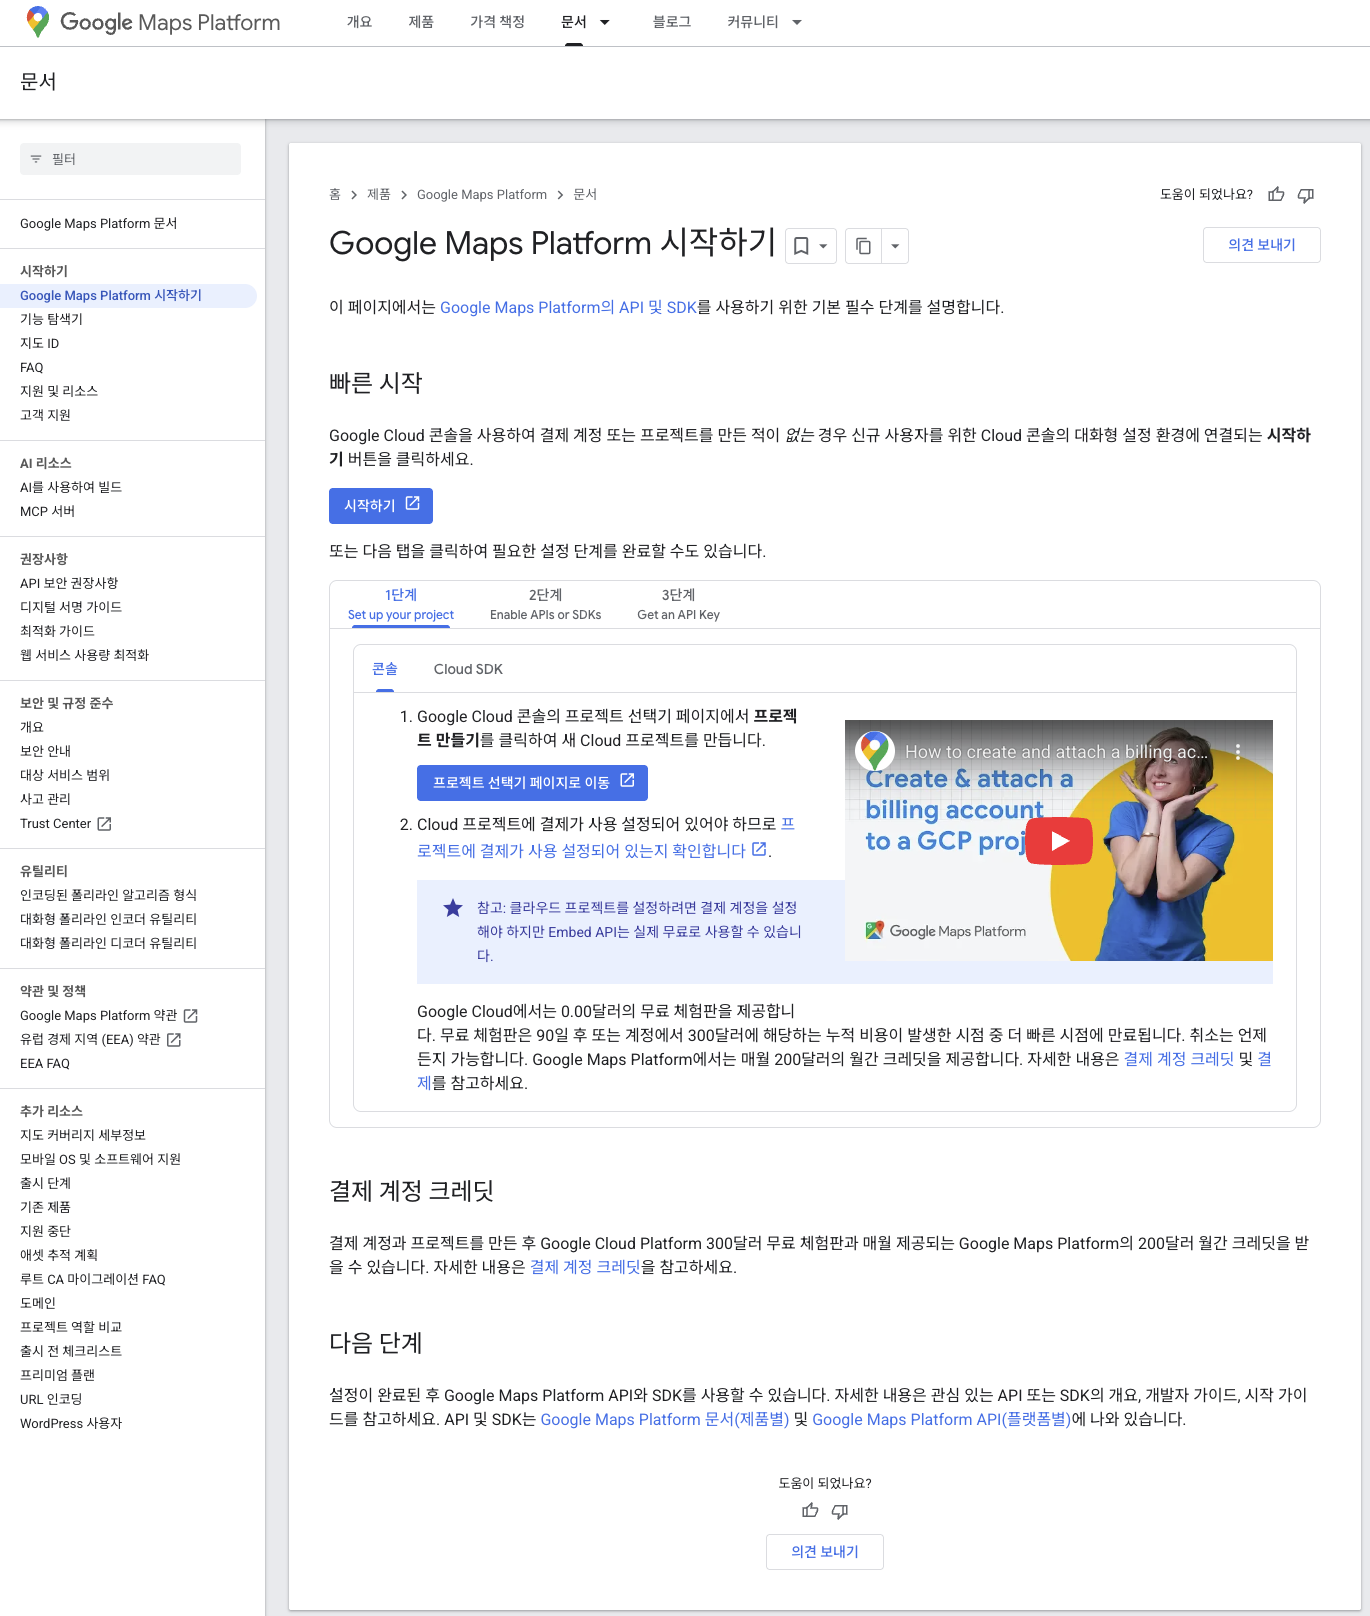The width and height of the screenshot is (1370, 1616).
Task: Open 루트 CA 마이그레이션 FAQ in sidebar
Action: point(93,1279)
